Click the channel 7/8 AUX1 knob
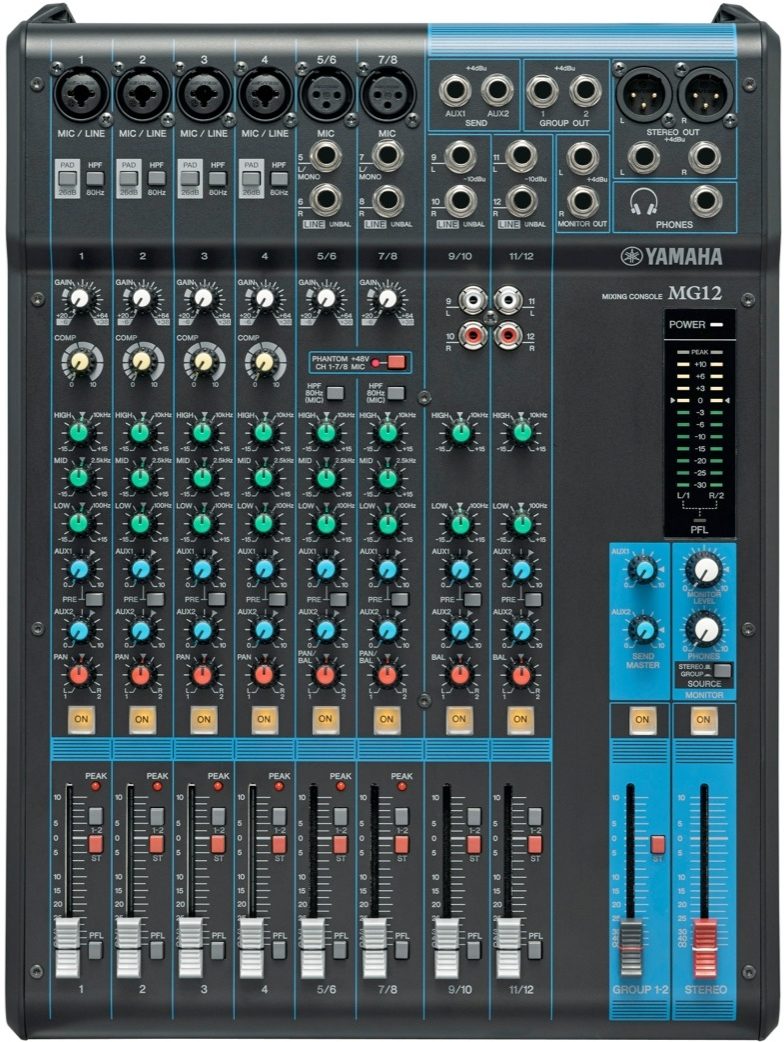 coord(387,570)
